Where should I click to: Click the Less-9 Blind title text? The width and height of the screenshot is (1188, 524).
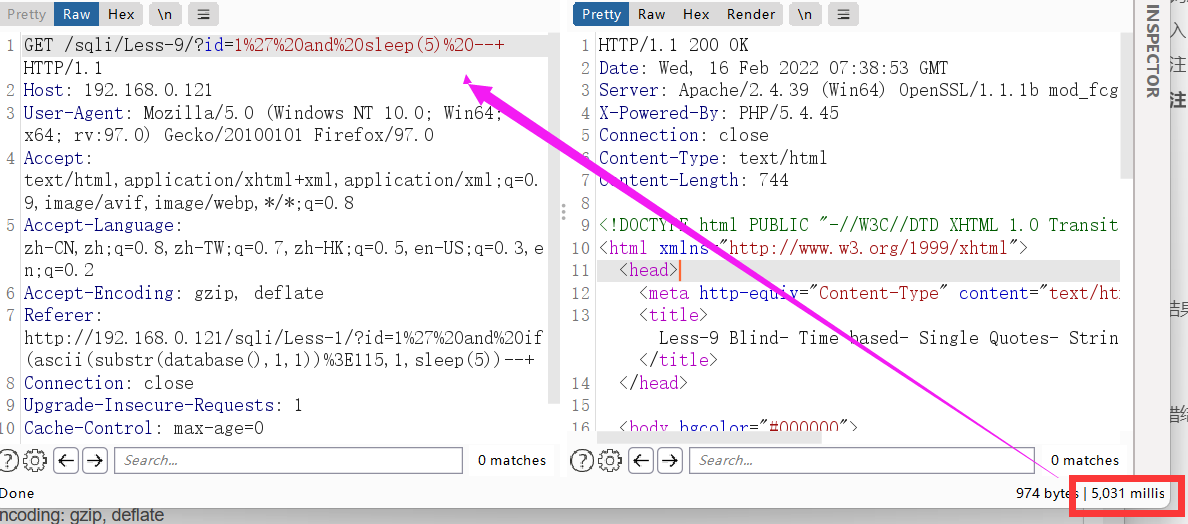[x=888, y=338]
